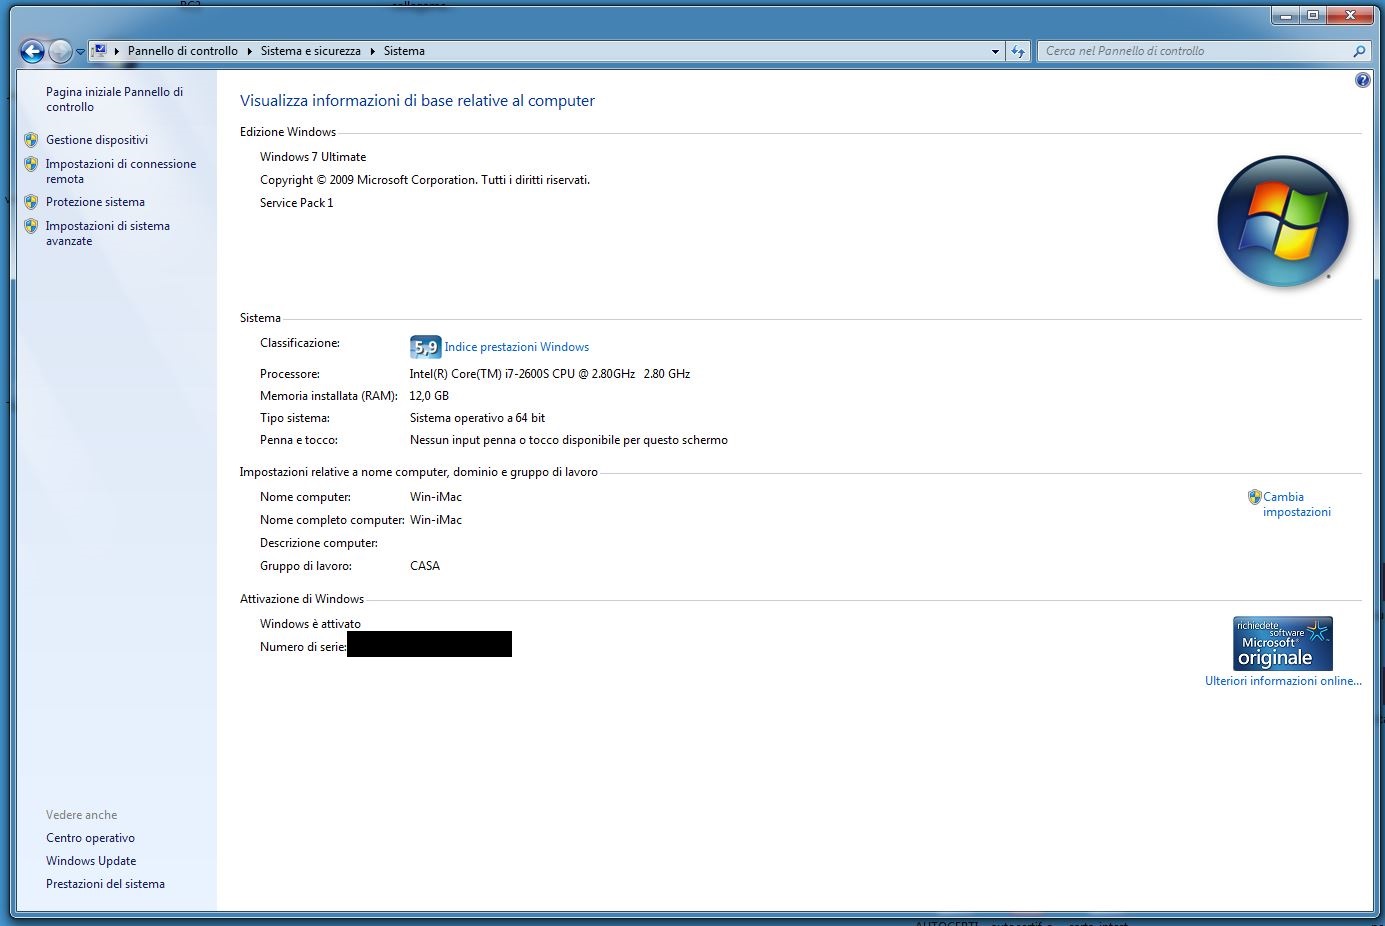Open Help with the question mark icon
Screen dimensions: 1385x926
tap(1362, 80)
